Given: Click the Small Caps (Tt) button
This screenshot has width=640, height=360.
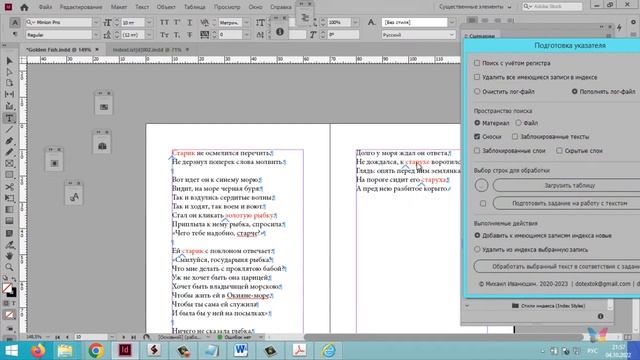Looking at the screenshot, I should [x=164, y=35].
